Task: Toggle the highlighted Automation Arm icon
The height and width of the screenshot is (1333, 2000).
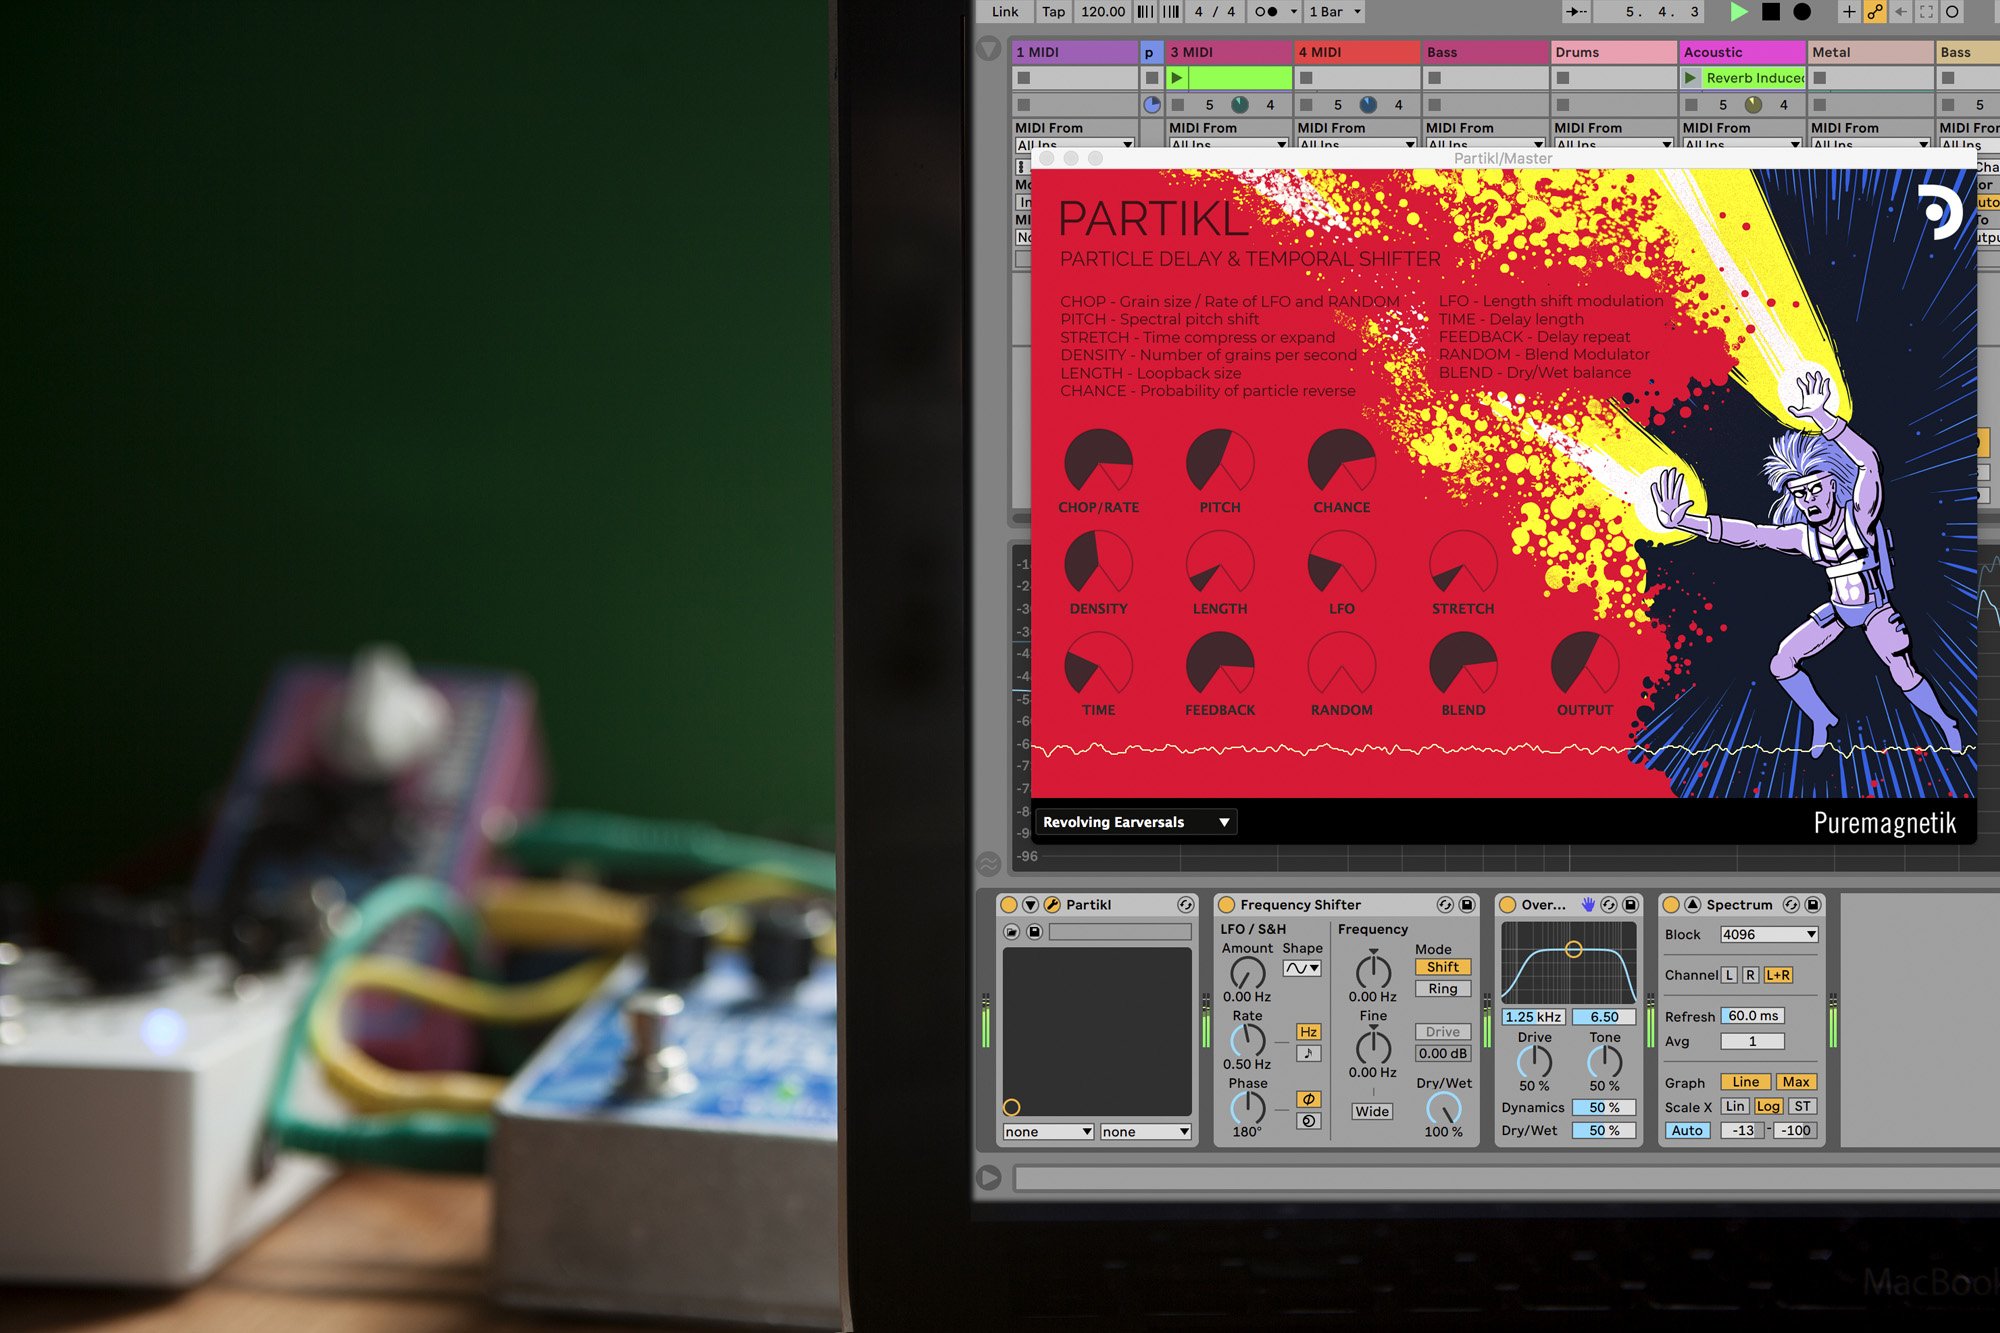Action: [1875, 12]
